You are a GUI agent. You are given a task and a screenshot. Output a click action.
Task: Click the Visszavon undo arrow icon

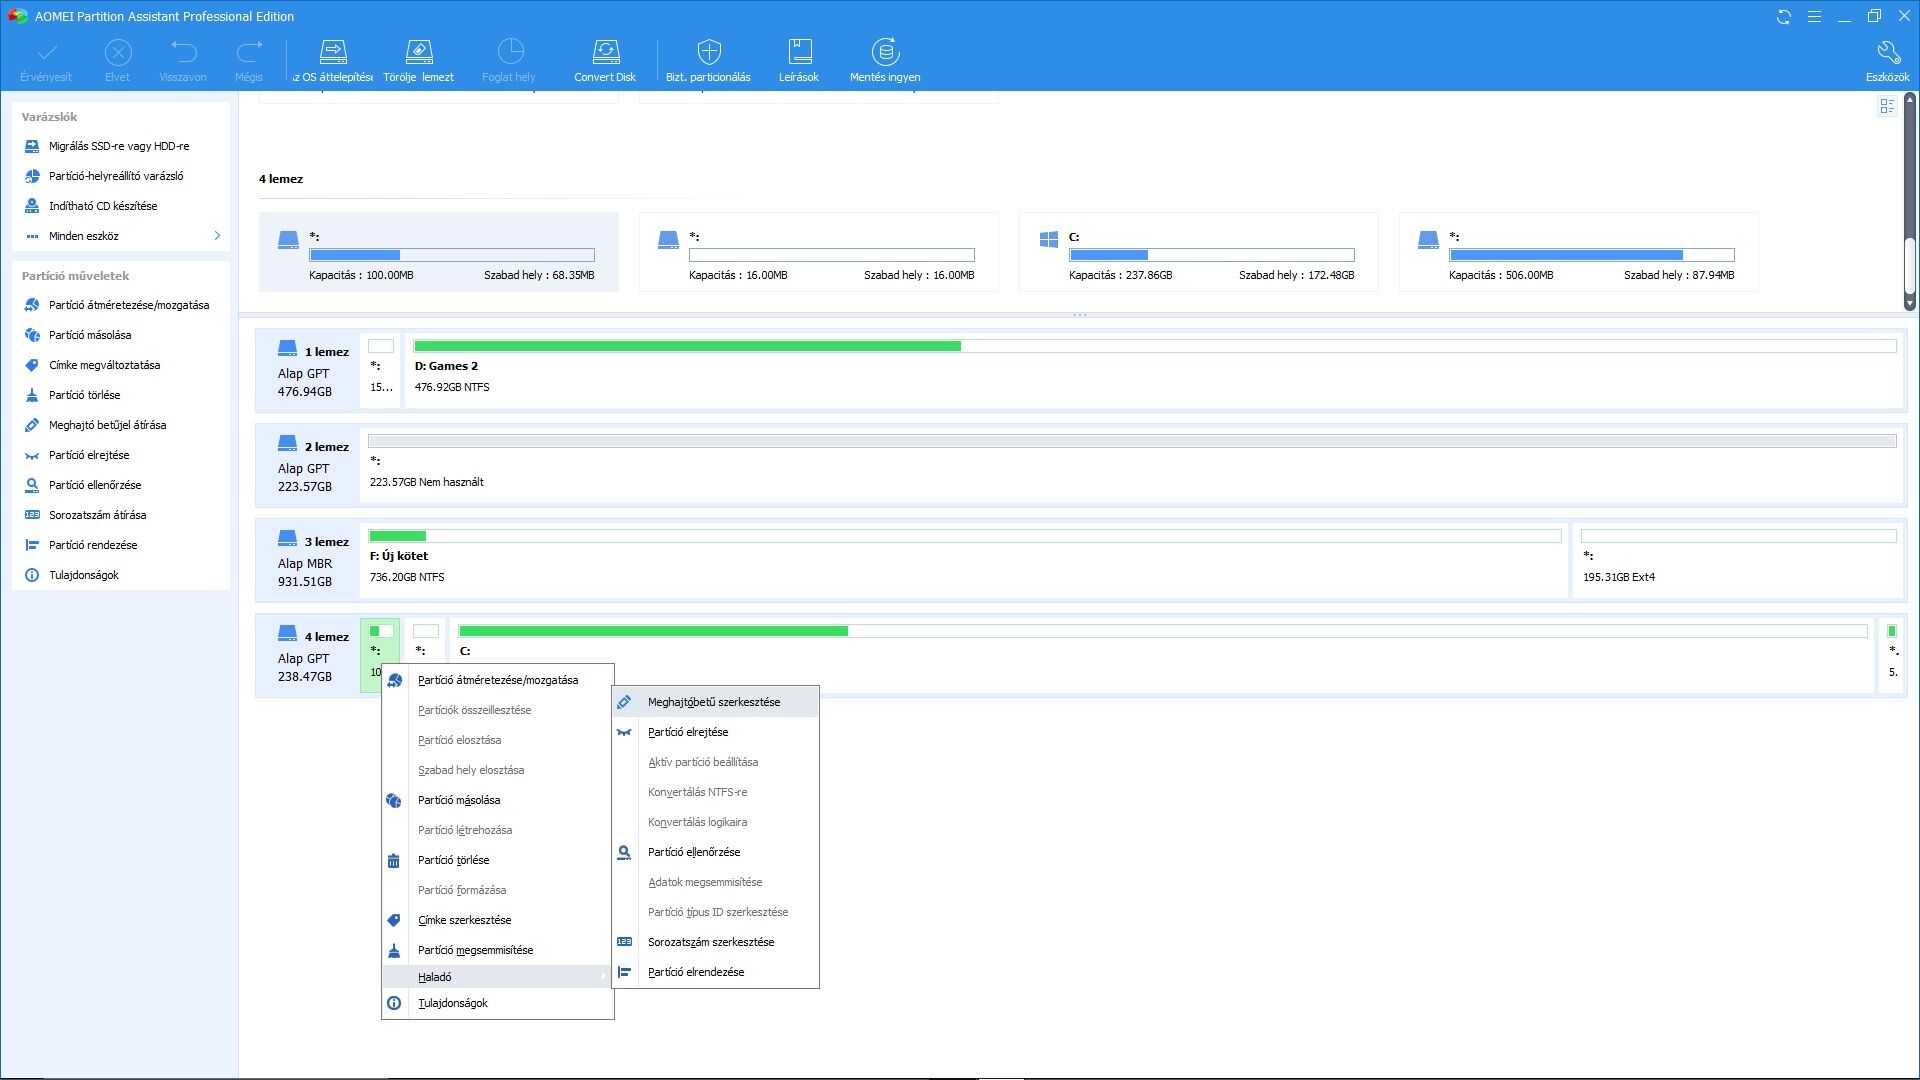tap(183, 52)
